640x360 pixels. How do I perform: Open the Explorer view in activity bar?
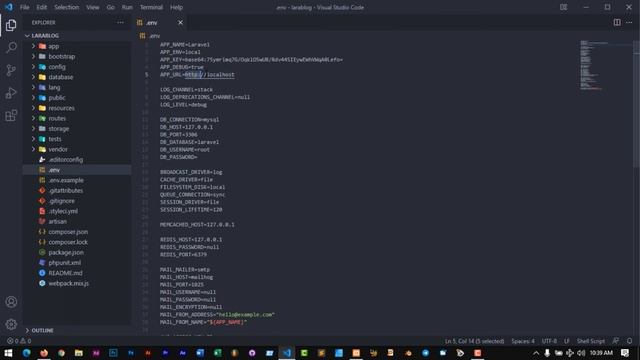pyautogui.click(x=11, y=25)
